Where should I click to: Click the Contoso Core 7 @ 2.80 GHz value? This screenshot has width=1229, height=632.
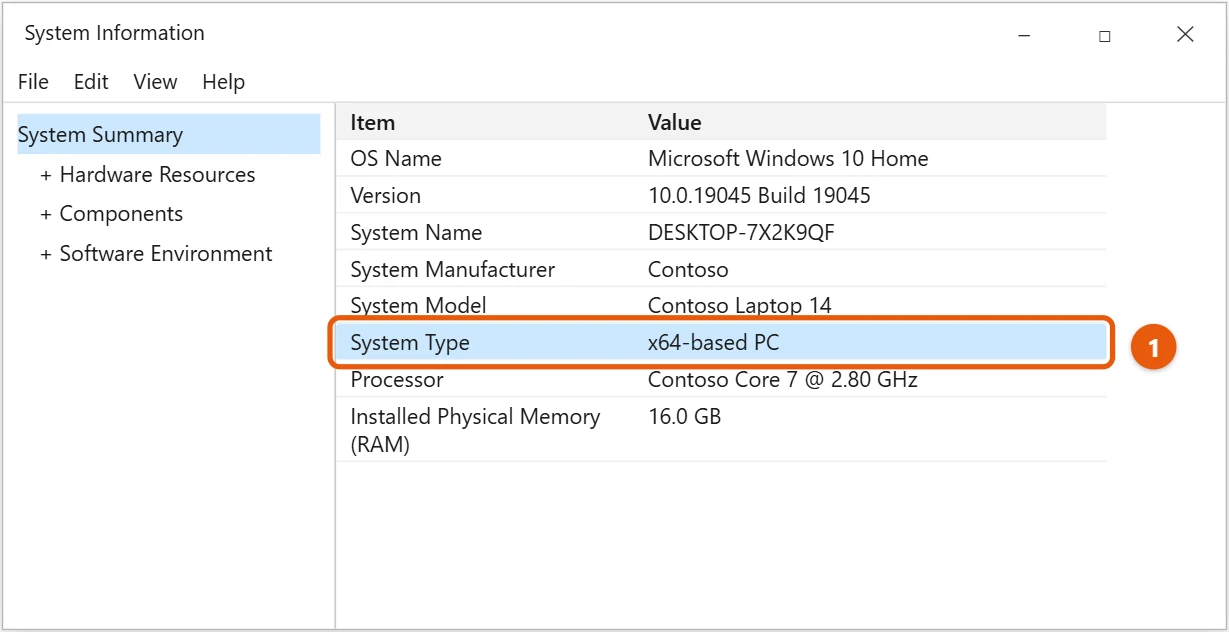(x=783, y=379)
